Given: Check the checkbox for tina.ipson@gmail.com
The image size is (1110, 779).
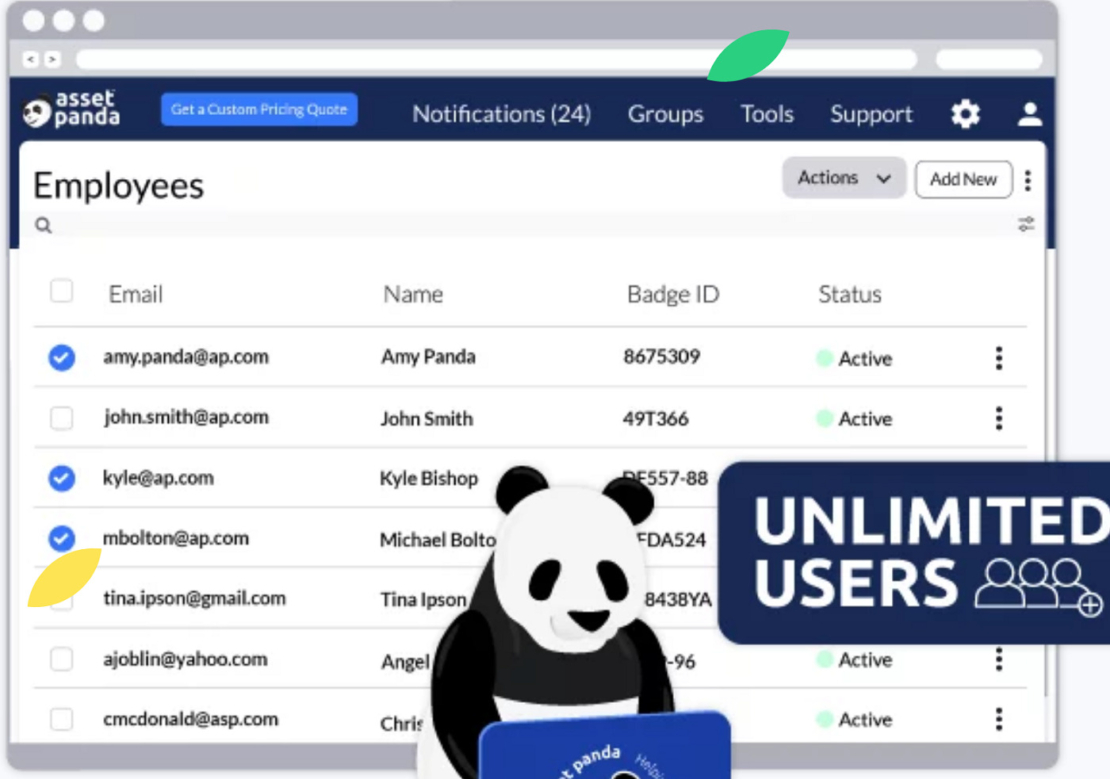Looking at the screenshot, I should (61, 598).
